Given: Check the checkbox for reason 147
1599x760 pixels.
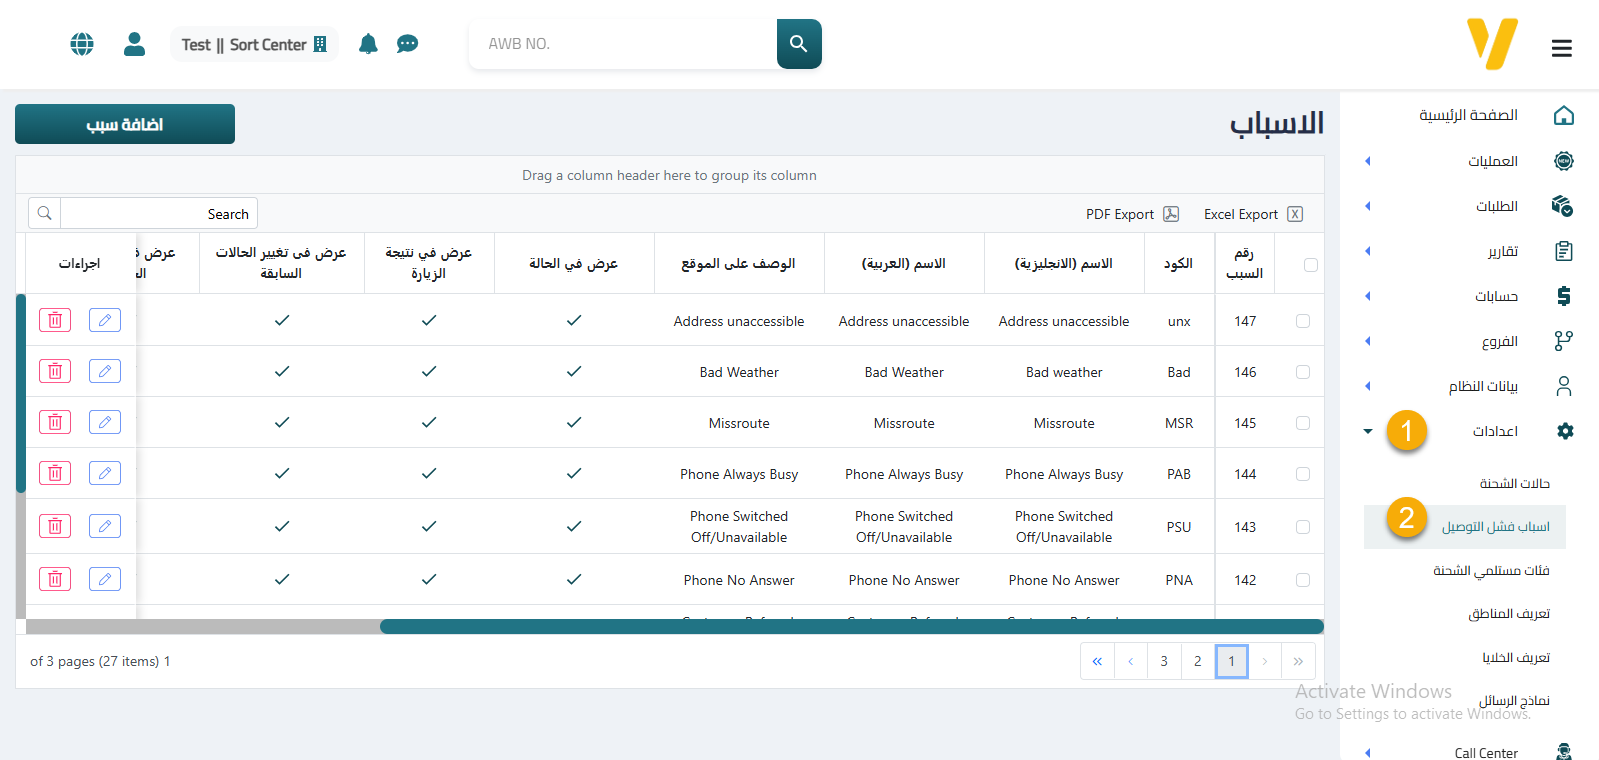Looking at the screenshot, I should tap(1302, 321).
